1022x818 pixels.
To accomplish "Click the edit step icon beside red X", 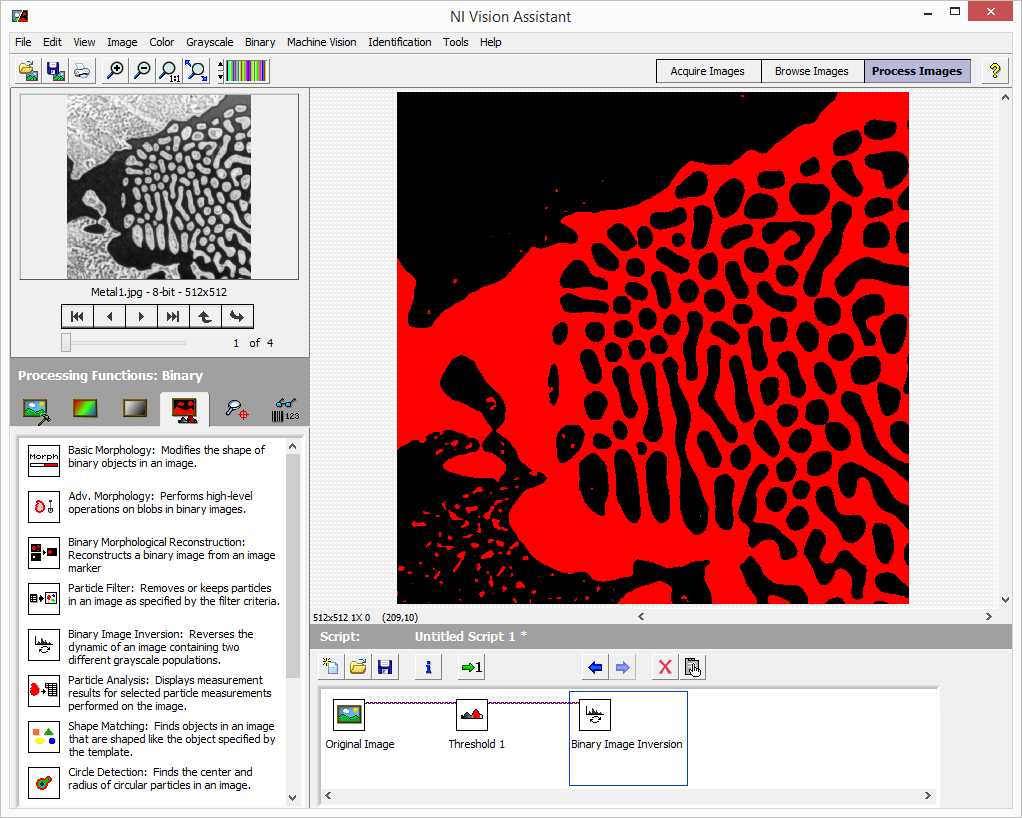I will pyautogui.click(x=692, y=667).
